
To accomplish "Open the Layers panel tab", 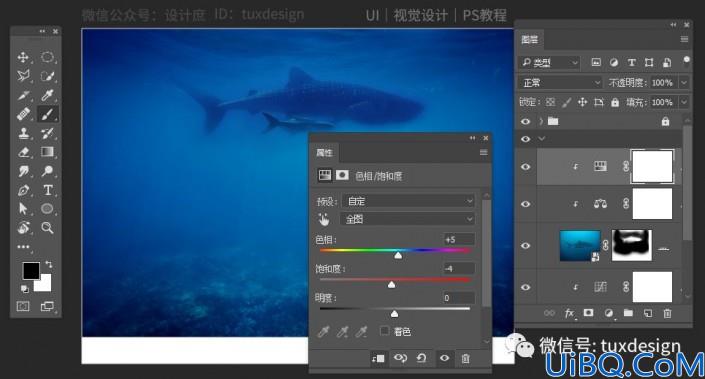I will pyautogui.click(x=530, y=40).
